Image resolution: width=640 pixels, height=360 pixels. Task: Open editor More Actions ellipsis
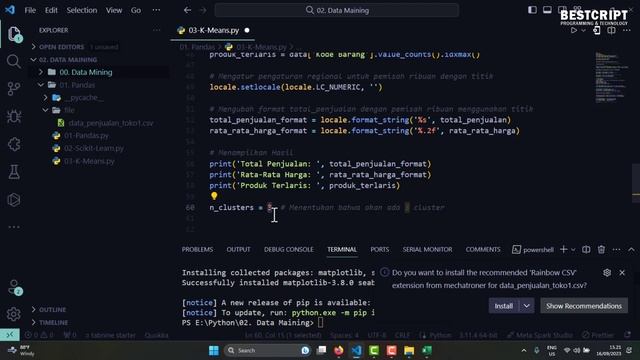(x=627, y=30)
